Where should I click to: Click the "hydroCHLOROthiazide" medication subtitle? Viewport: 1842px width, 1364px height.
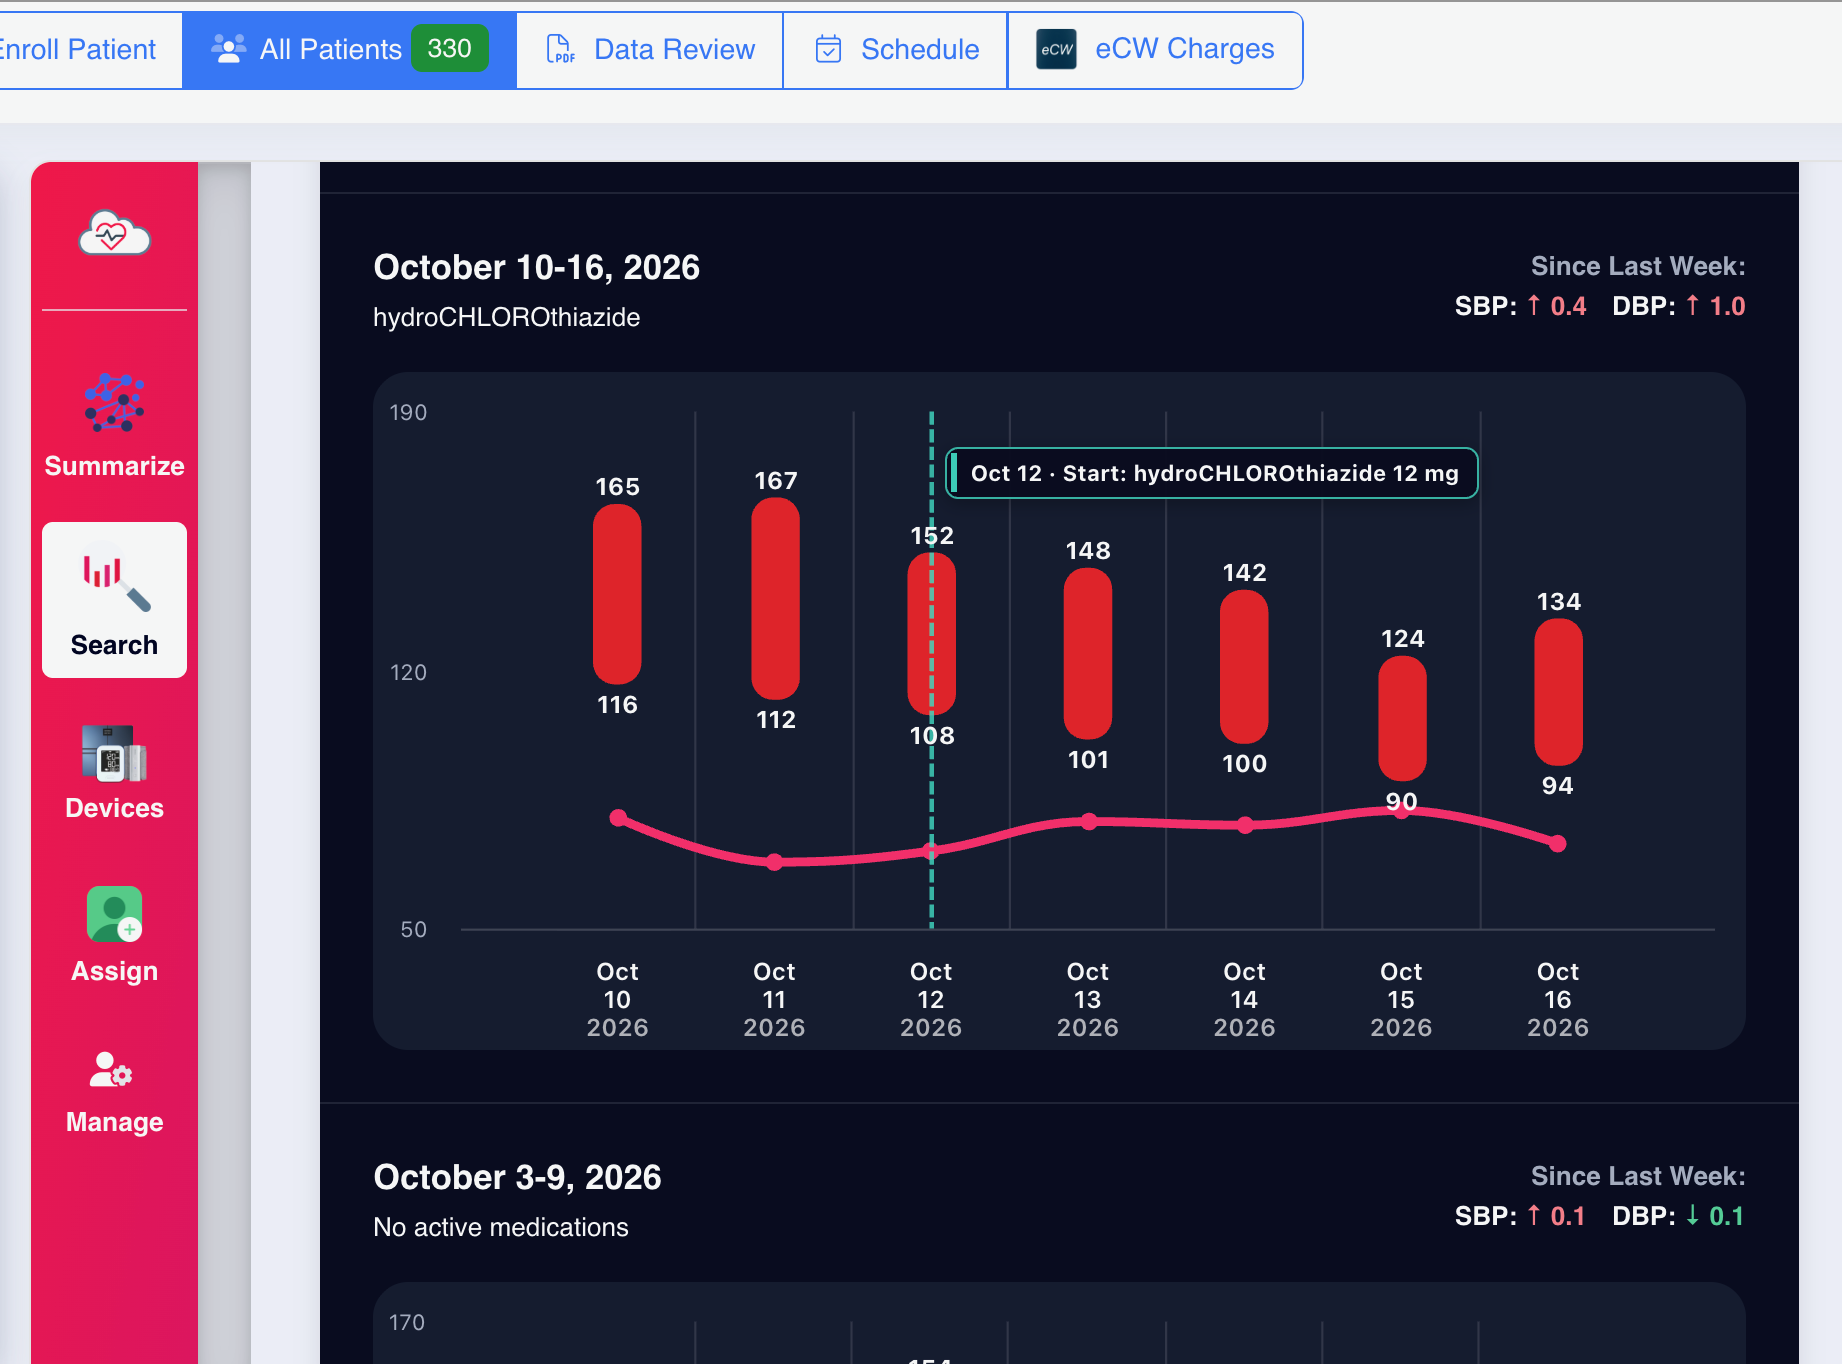506,317
